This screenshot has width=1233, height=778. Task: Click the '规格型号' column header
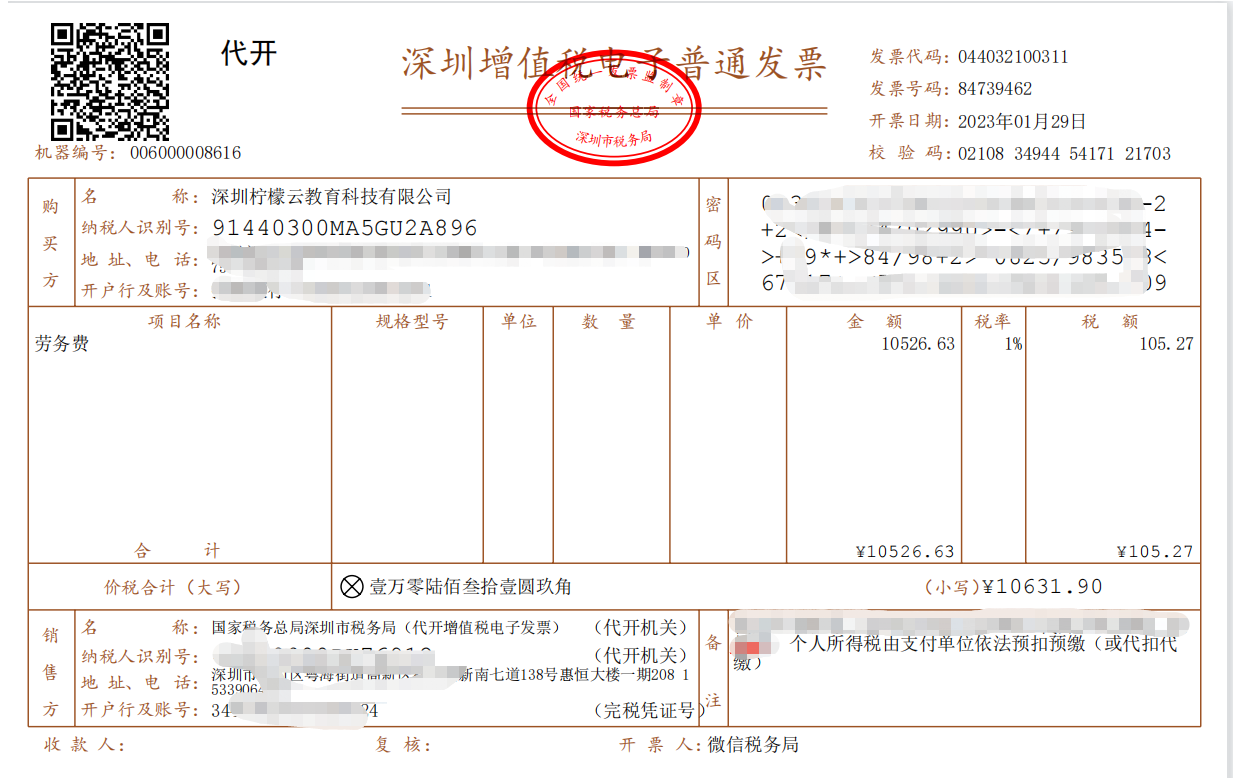pos(412,321)
